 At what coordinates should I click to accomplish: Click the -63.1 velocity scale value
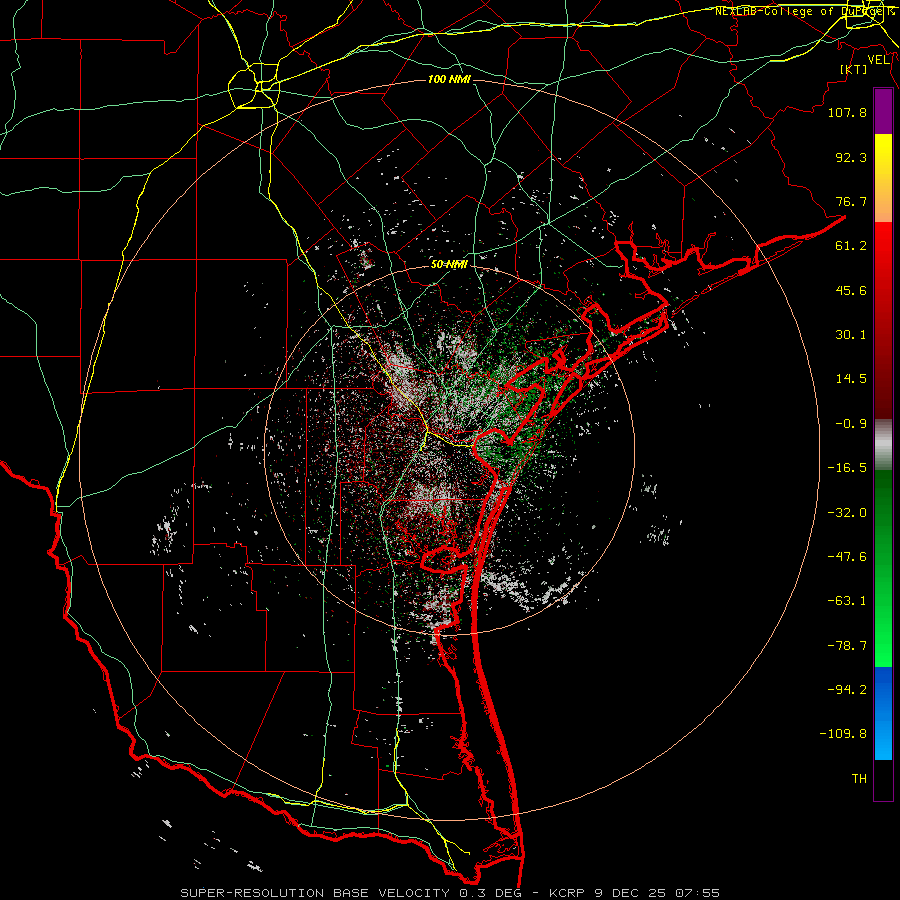847,601
